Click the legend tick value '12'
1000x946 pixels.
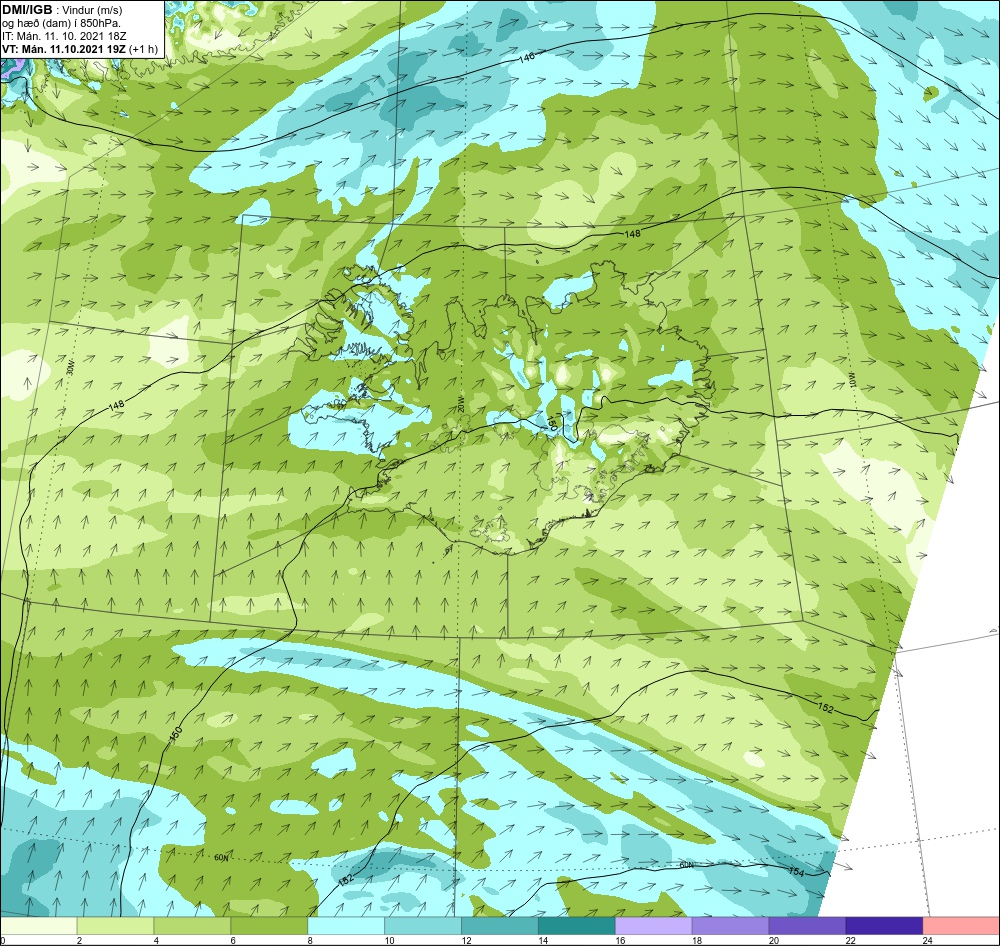pos(466,940)
